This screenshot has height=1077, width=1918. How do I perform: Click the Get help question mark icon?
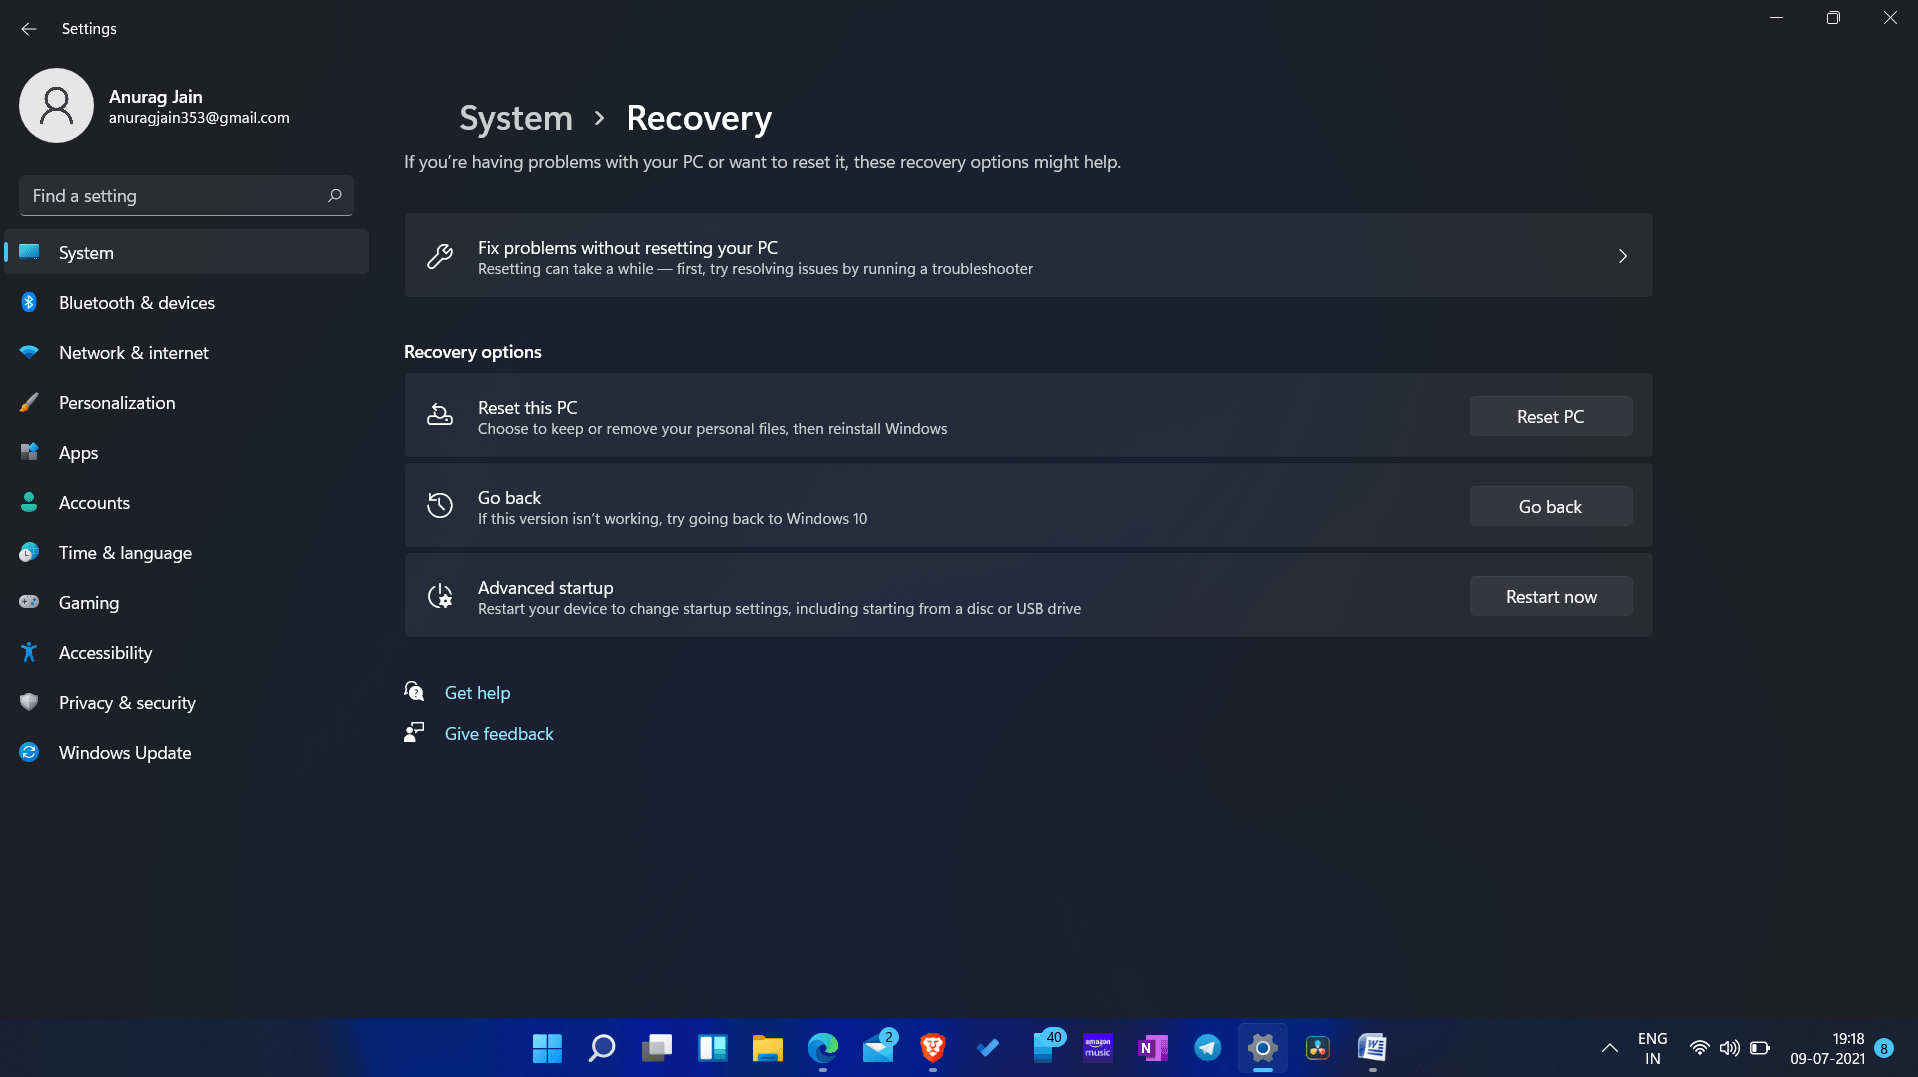pyautogui.click(x=414, y=691)
